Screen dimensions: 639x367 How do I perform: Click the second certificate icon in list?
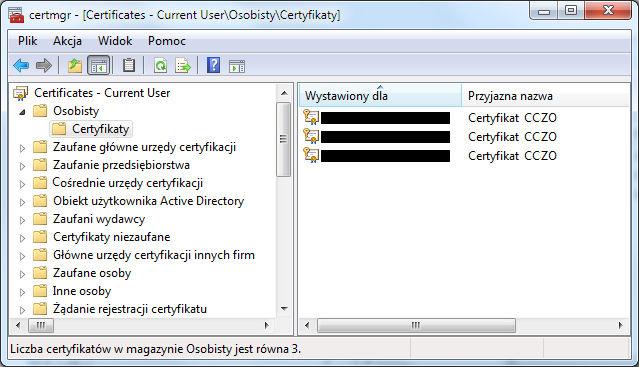311,136
